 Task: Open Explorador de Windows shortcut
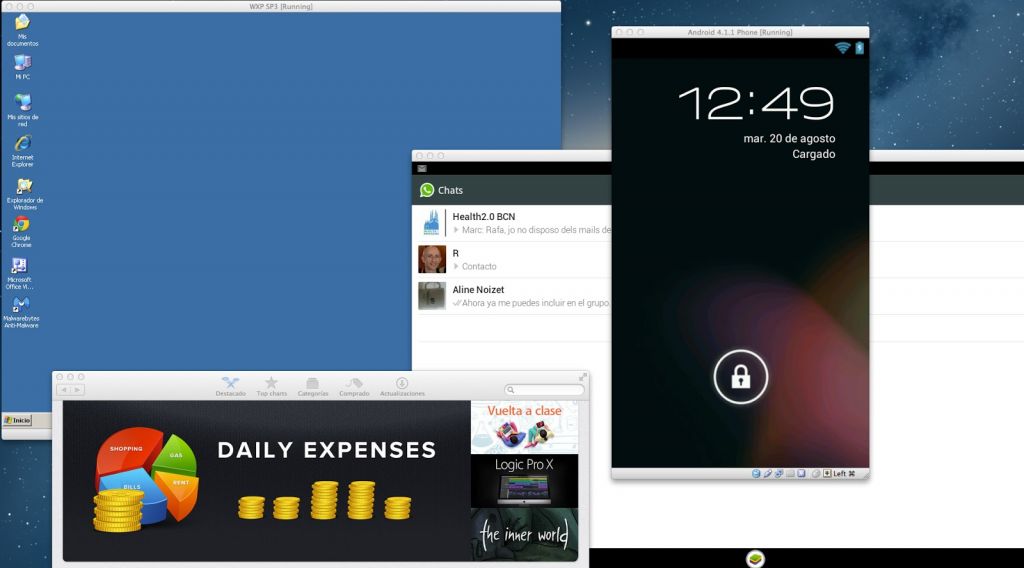click(24, 186)
